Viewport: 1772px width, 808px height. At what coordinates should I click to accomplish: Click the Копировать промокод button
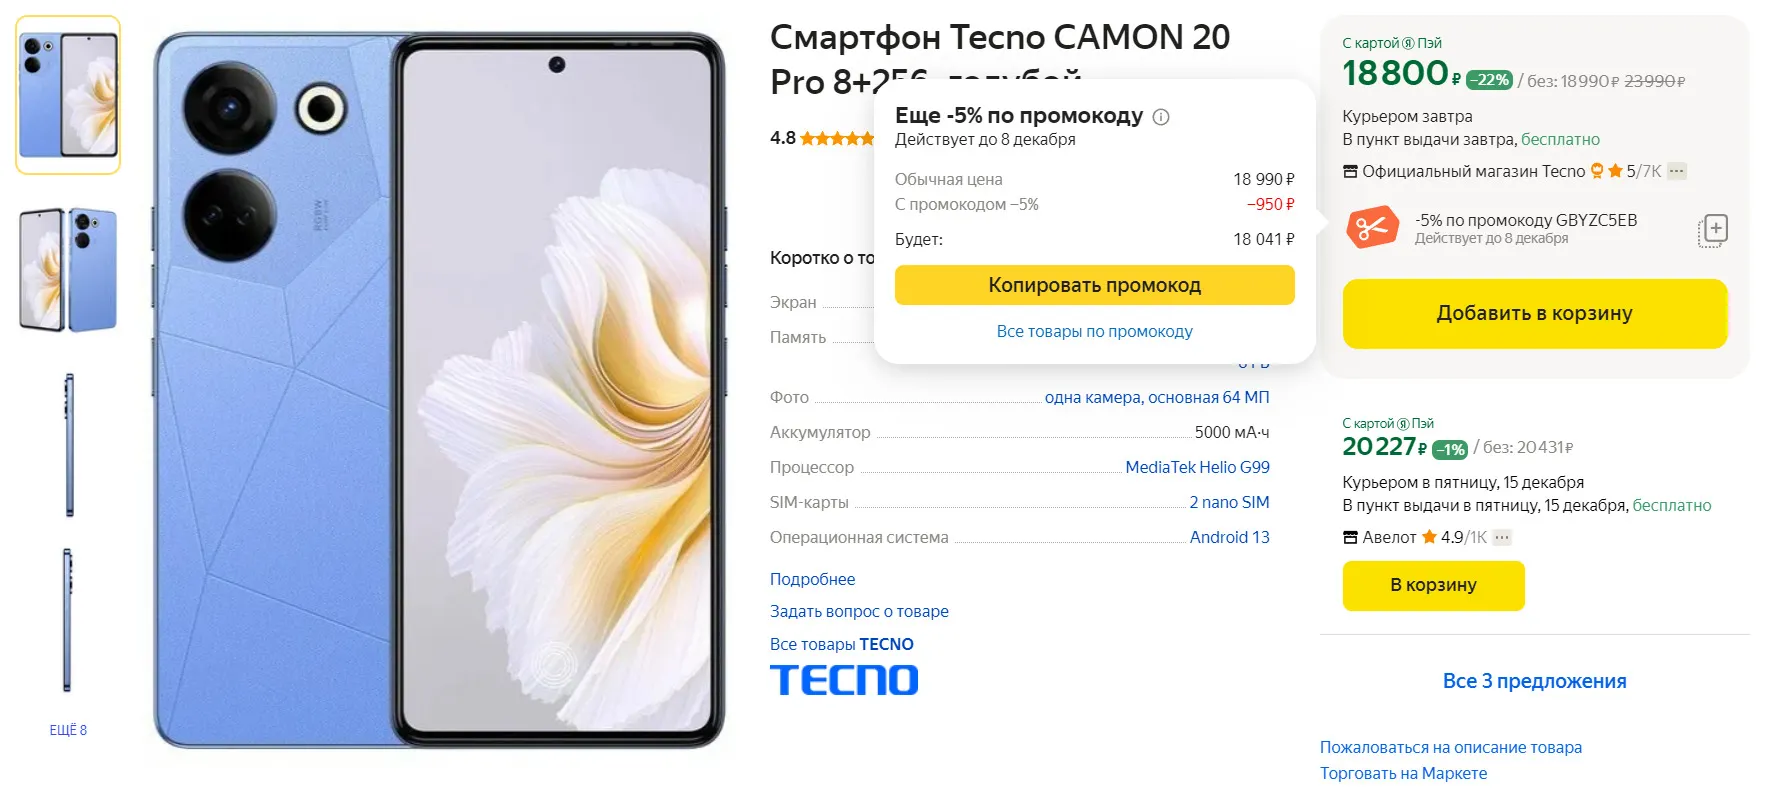[x=1094, y=285]
